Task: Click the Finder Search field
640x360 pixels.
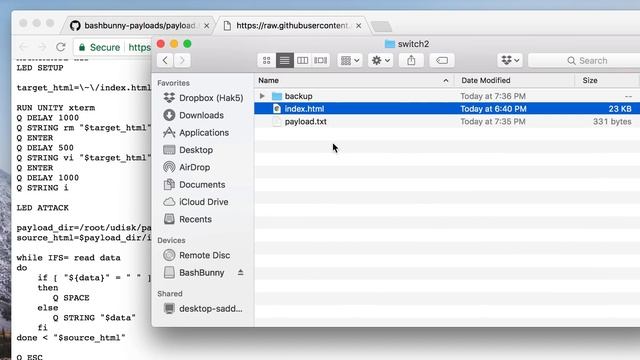Action: pyautogui.click(x=584, y=60)
